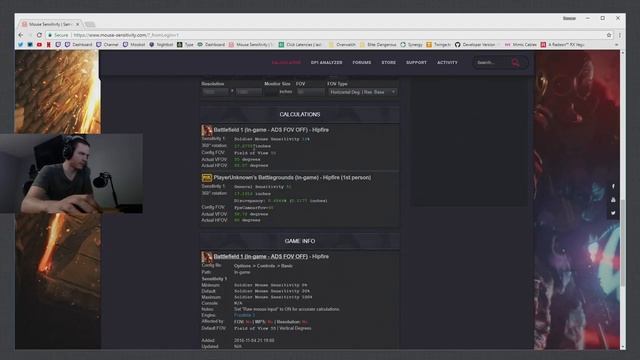The height and width of the screenshot is (360, 640).
Task: Click the Battlefield 1 icon under Game Info
Action: pyautogui.click(x=207, y=257)
